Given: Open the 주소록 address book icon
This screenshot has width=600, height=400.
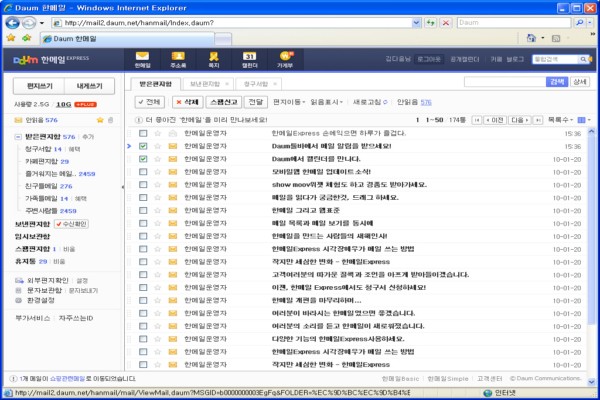Looking at the screenshot, I should pos(178,59).
